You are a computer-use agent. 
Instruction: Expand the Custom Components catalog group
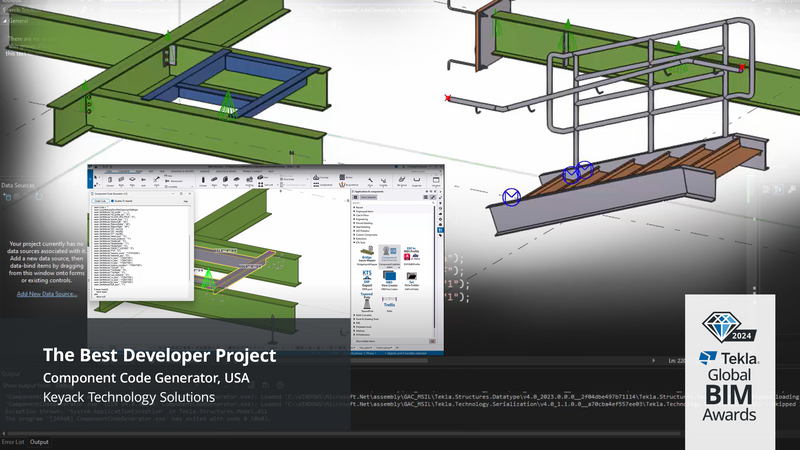[x=354, y=235]
